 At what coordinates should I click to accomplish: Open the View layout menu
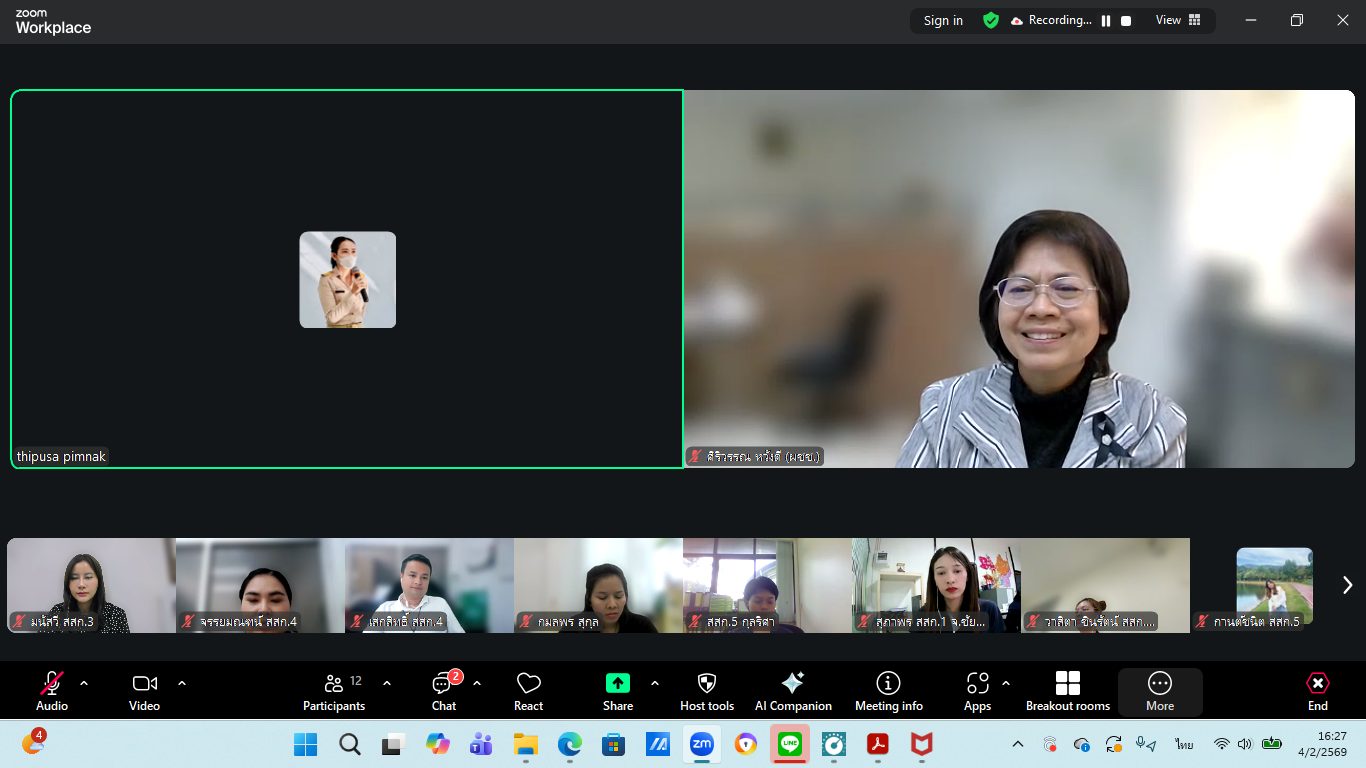pos(1178,20)
